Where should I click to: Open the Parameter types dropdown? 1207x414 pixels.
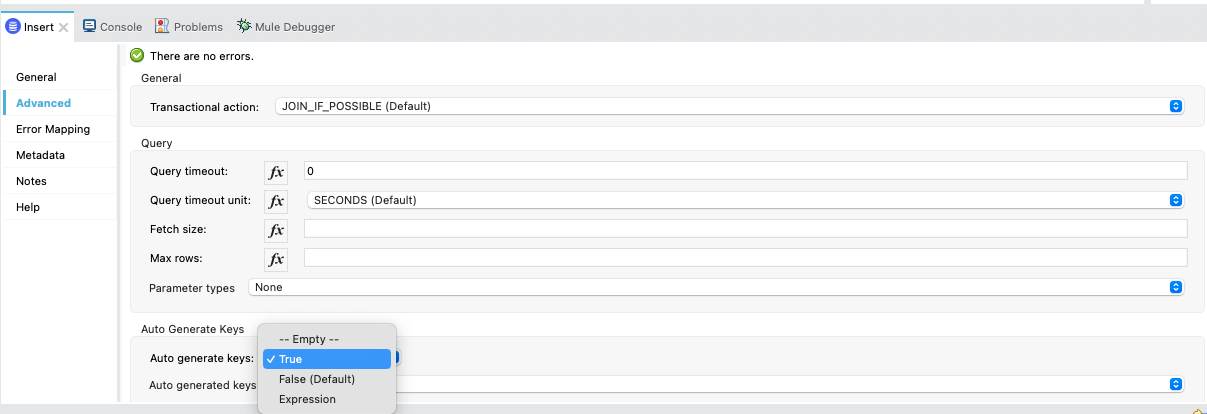(x=716, y=288)
